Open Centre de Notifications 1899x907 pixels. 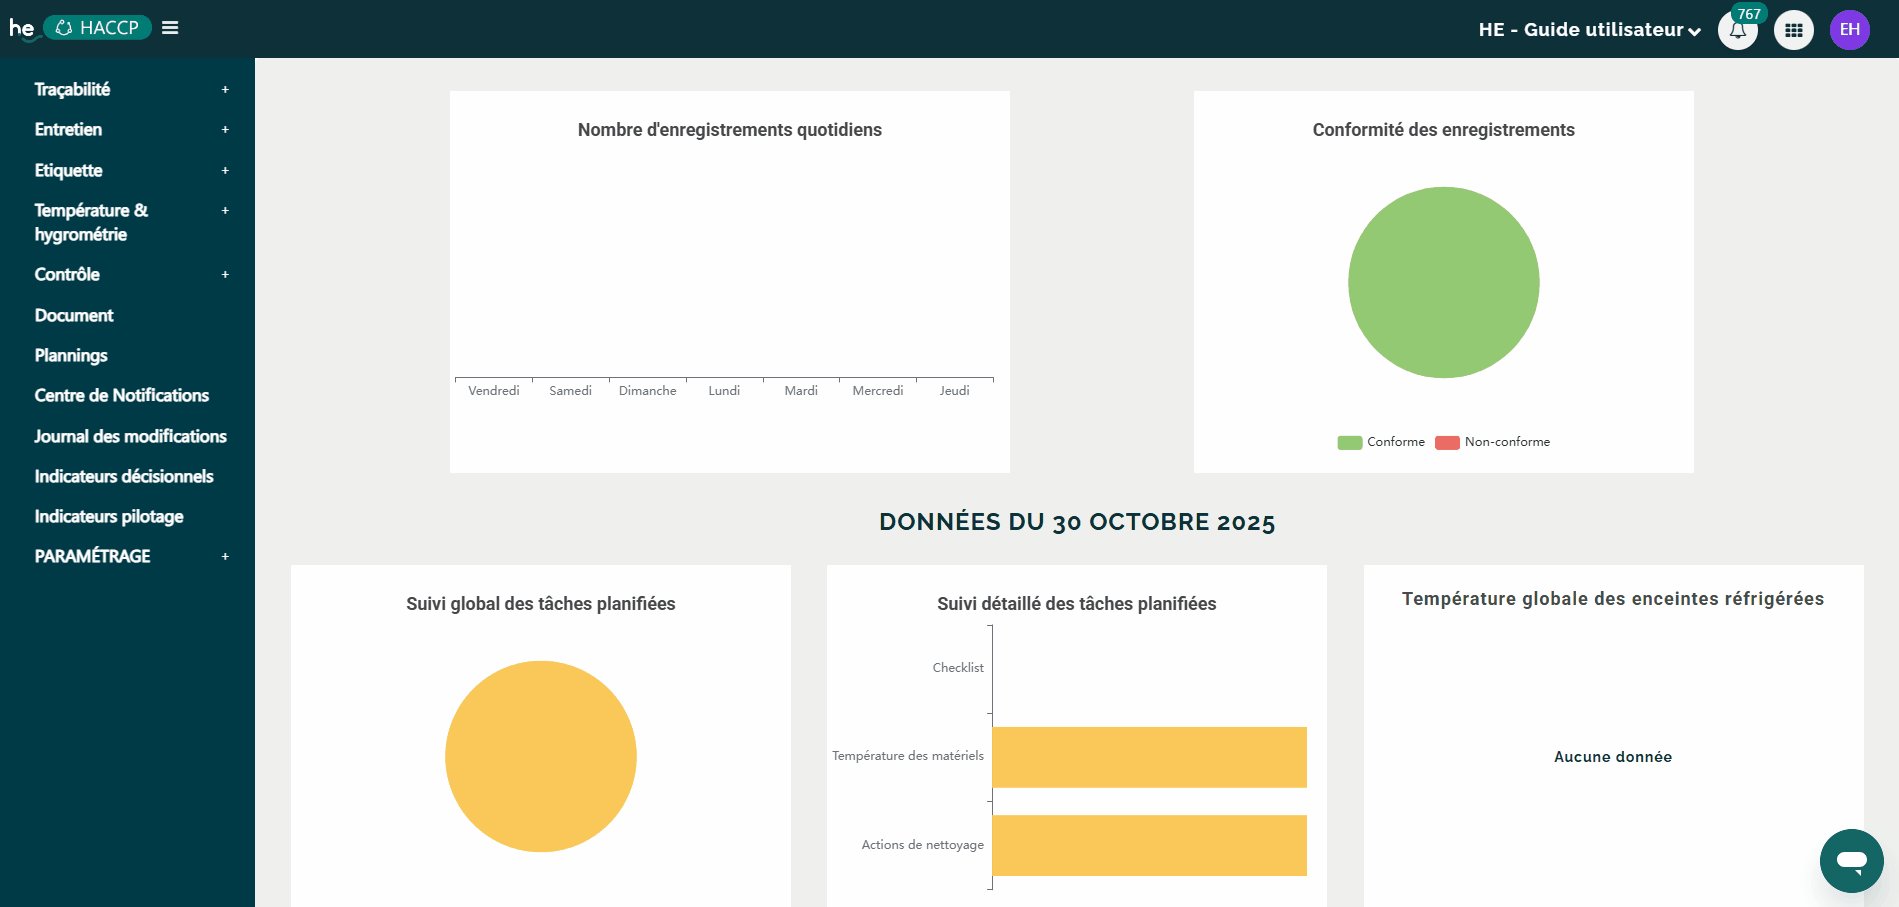120,395
